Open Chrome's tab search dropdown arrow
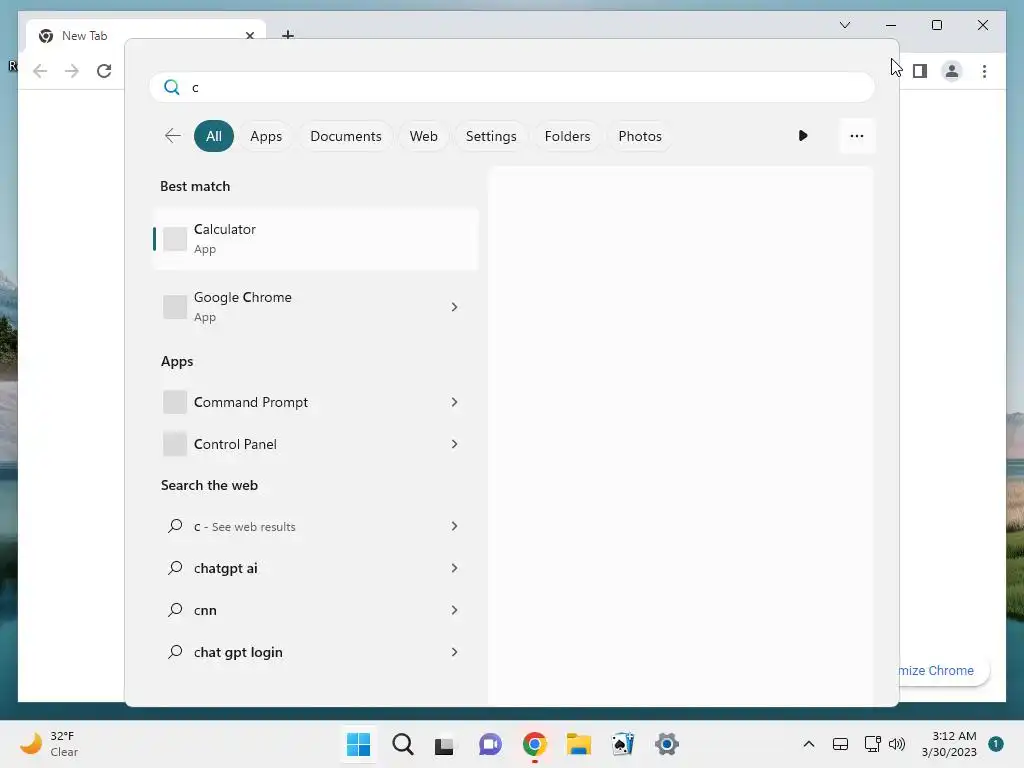Image resolution: width=1024 pixels, height=768 pixels. [845, 25]
